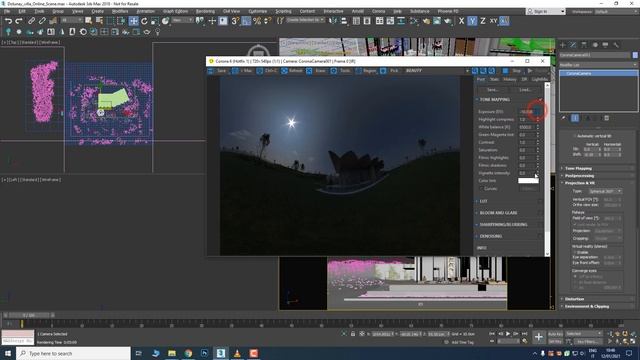Viewport: 640px width, 360px height.
Task: Expand Environment & Clipping rollout
Action: point(587,306)
